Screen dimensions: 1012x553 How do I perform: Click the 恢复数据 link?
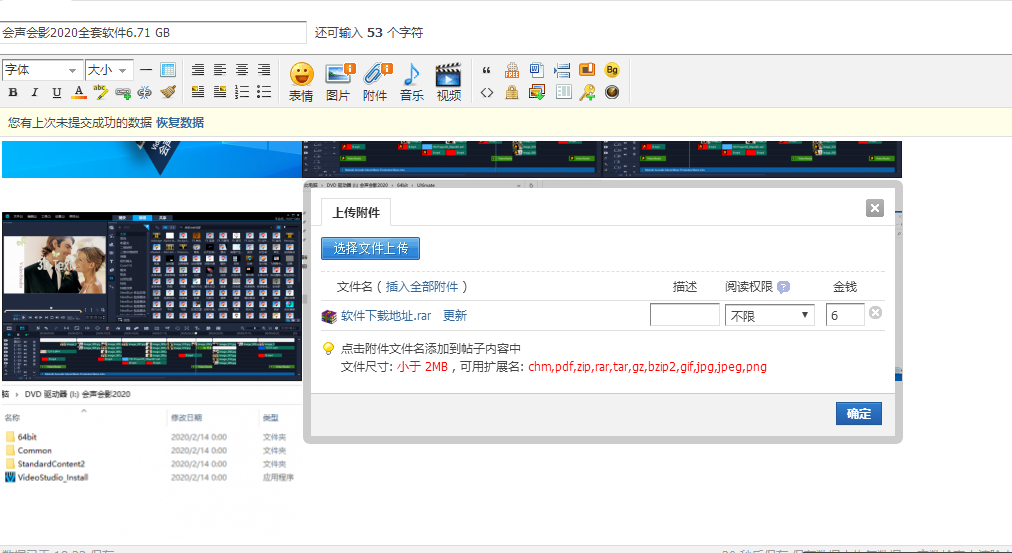(180, 123)
